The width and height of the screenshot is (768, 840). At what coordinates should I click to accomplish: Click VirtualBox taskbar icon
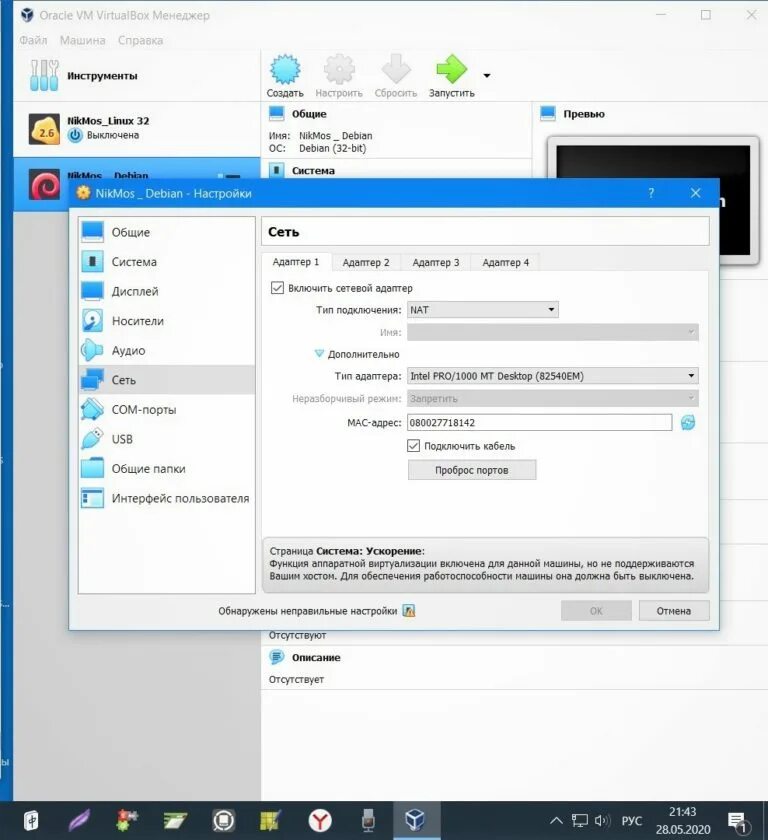pyautogui.click(x=416, y=820)
